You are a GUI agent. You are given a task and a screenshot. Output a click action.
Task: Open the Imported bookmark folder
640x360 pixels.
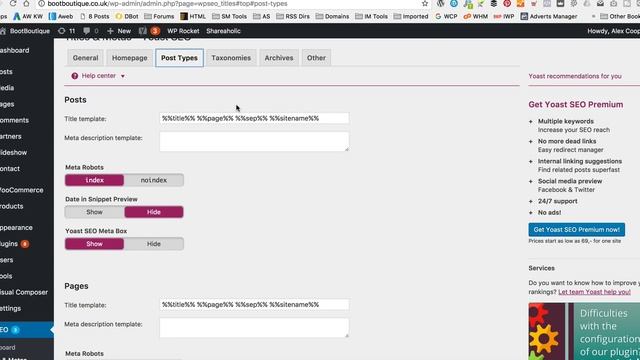[411, 16]
